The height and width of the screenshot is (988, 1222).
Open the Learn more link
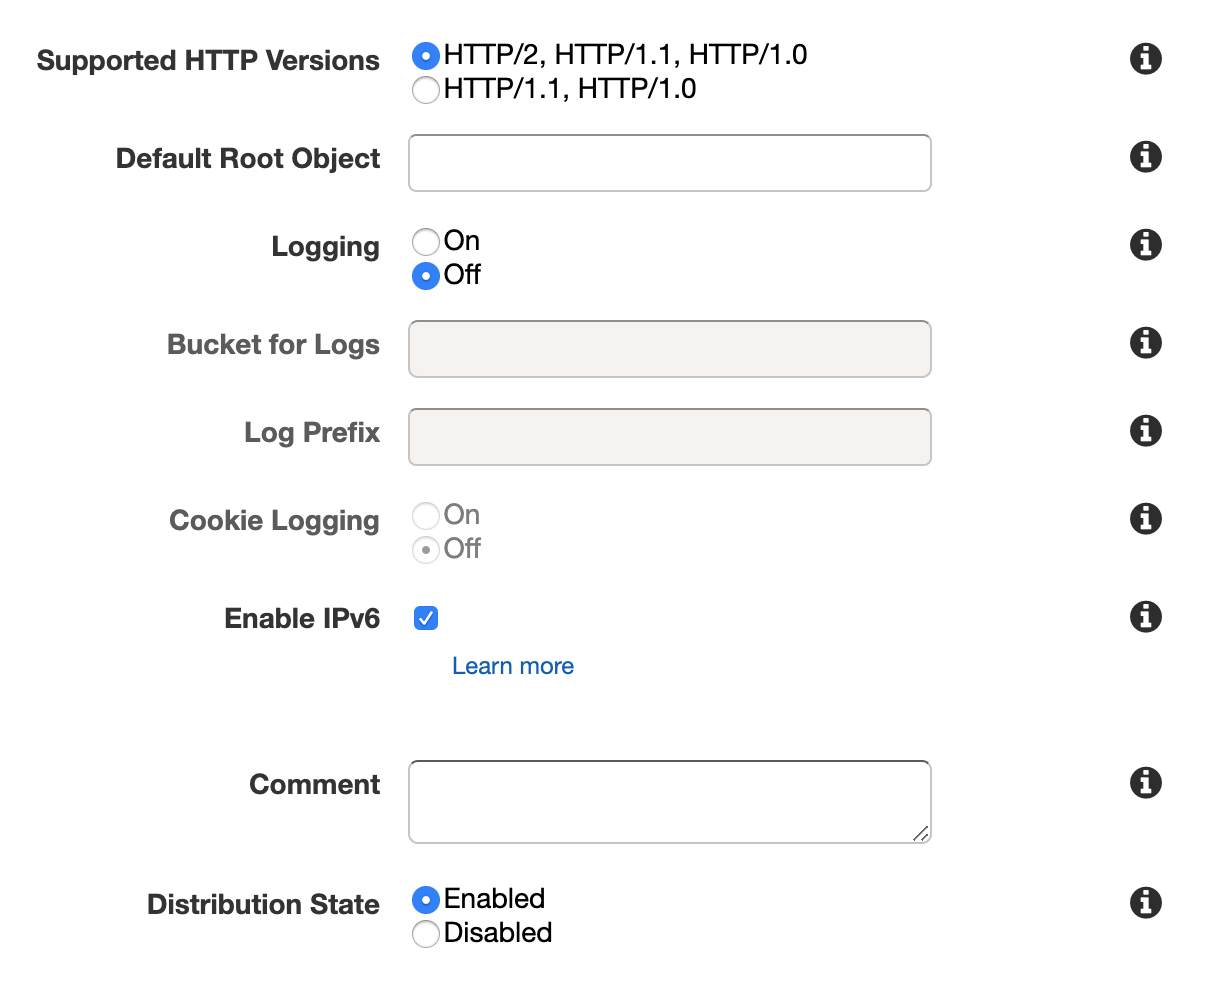pyautogui.click(x=513, y=666)
